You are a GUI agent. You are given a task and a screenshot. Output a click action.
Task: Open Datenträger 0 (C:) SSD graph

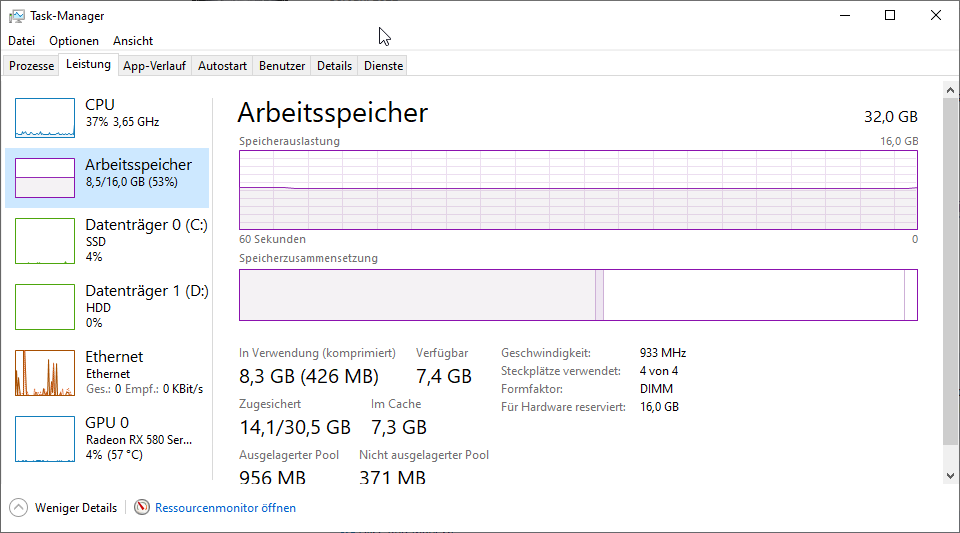[45, 241]
